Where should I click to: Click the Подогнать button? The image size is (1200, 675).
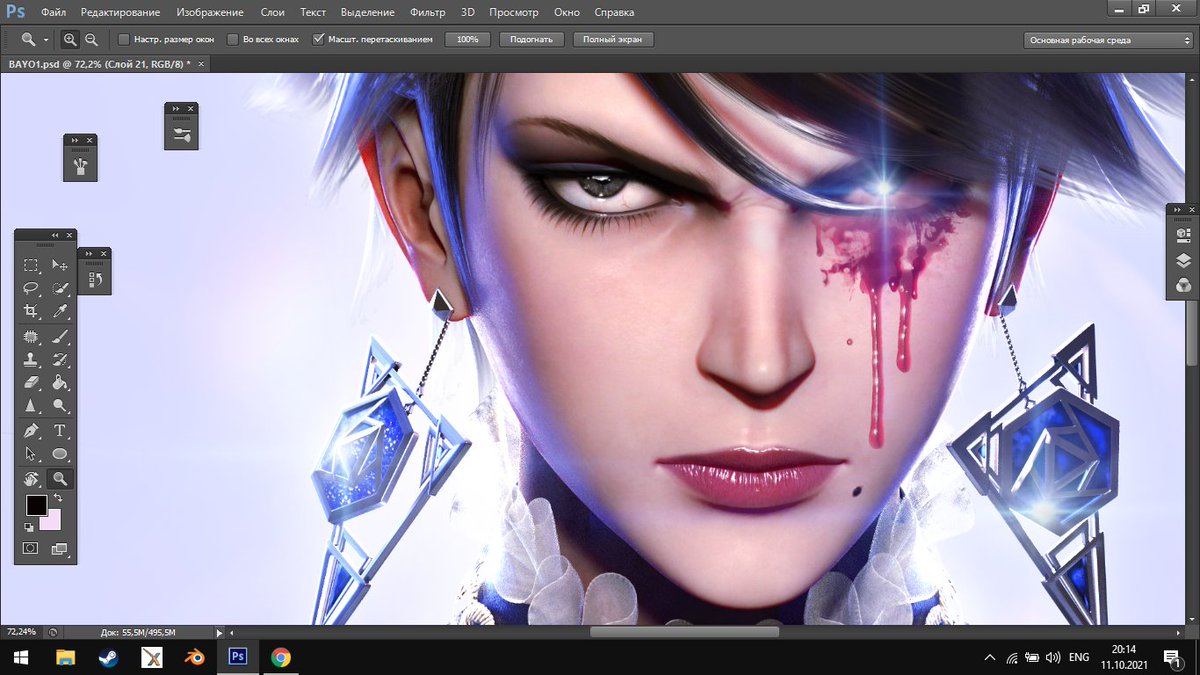click(x=531, y=39)
